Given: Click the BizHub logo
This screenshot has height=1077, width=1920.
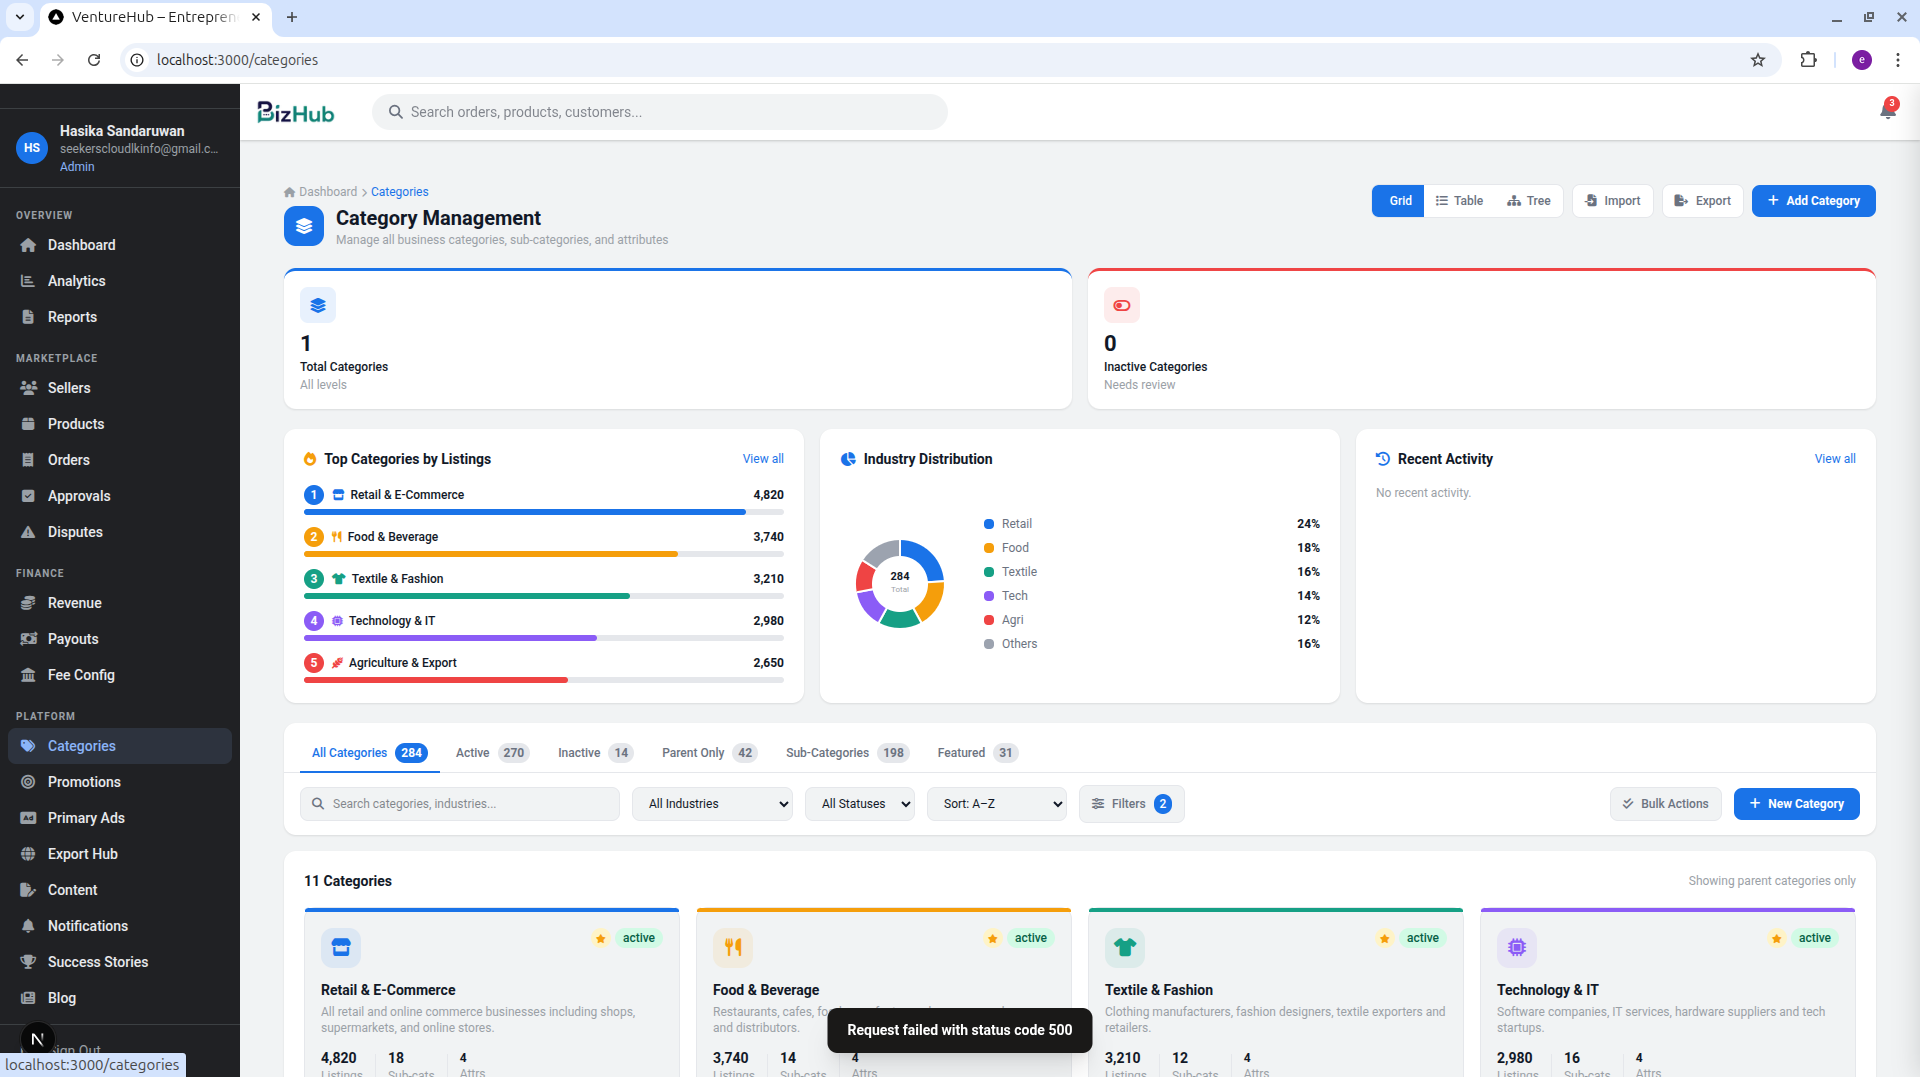Looking at the screenshot, I should click(296, 112).
